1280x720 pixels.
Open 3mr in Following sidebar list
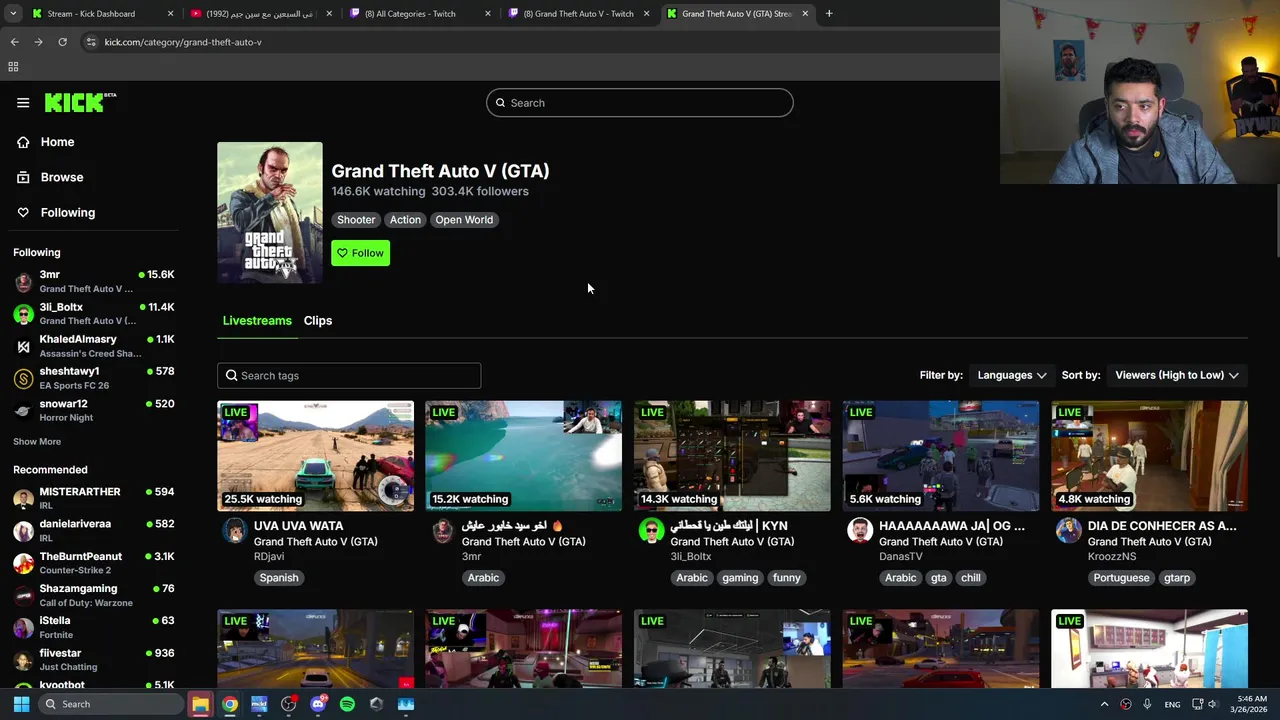click(x=94, y=281)
